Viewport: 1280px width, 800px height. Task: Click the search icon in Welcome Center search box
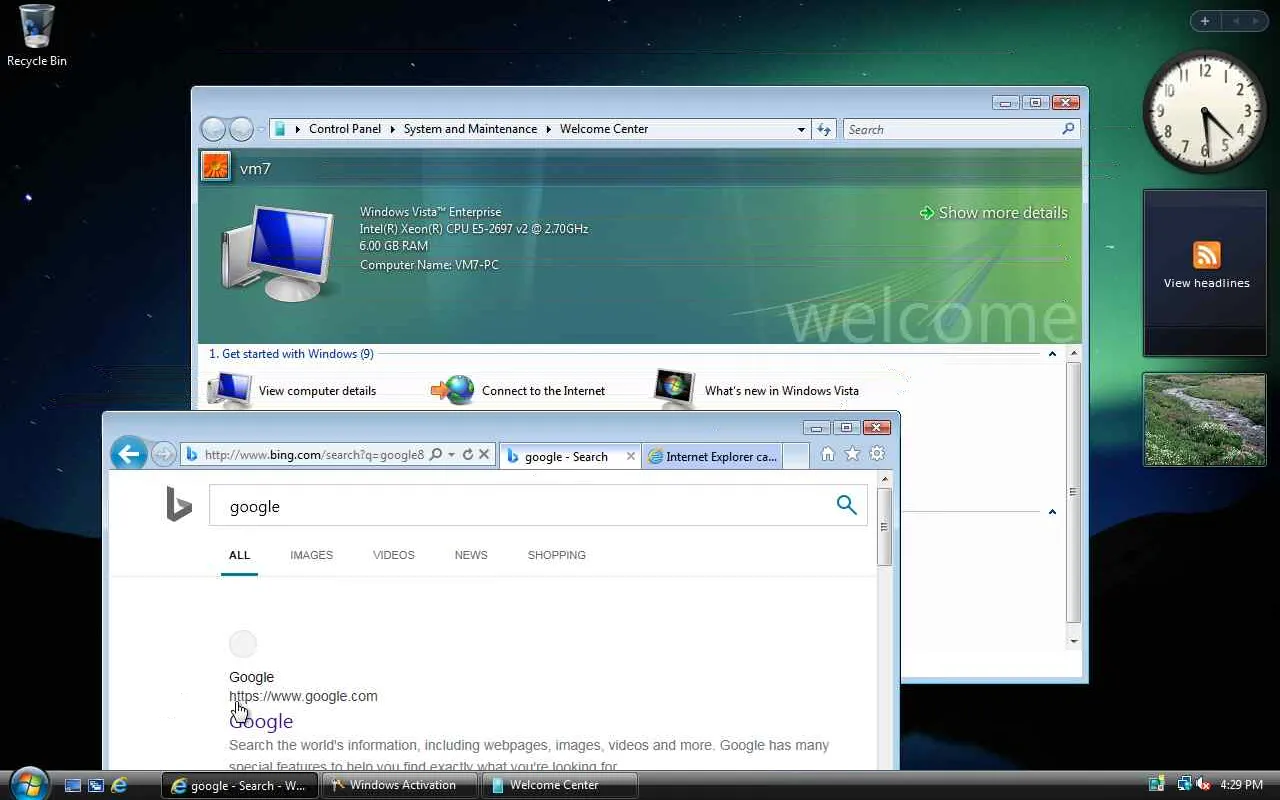click(1068, 129)
